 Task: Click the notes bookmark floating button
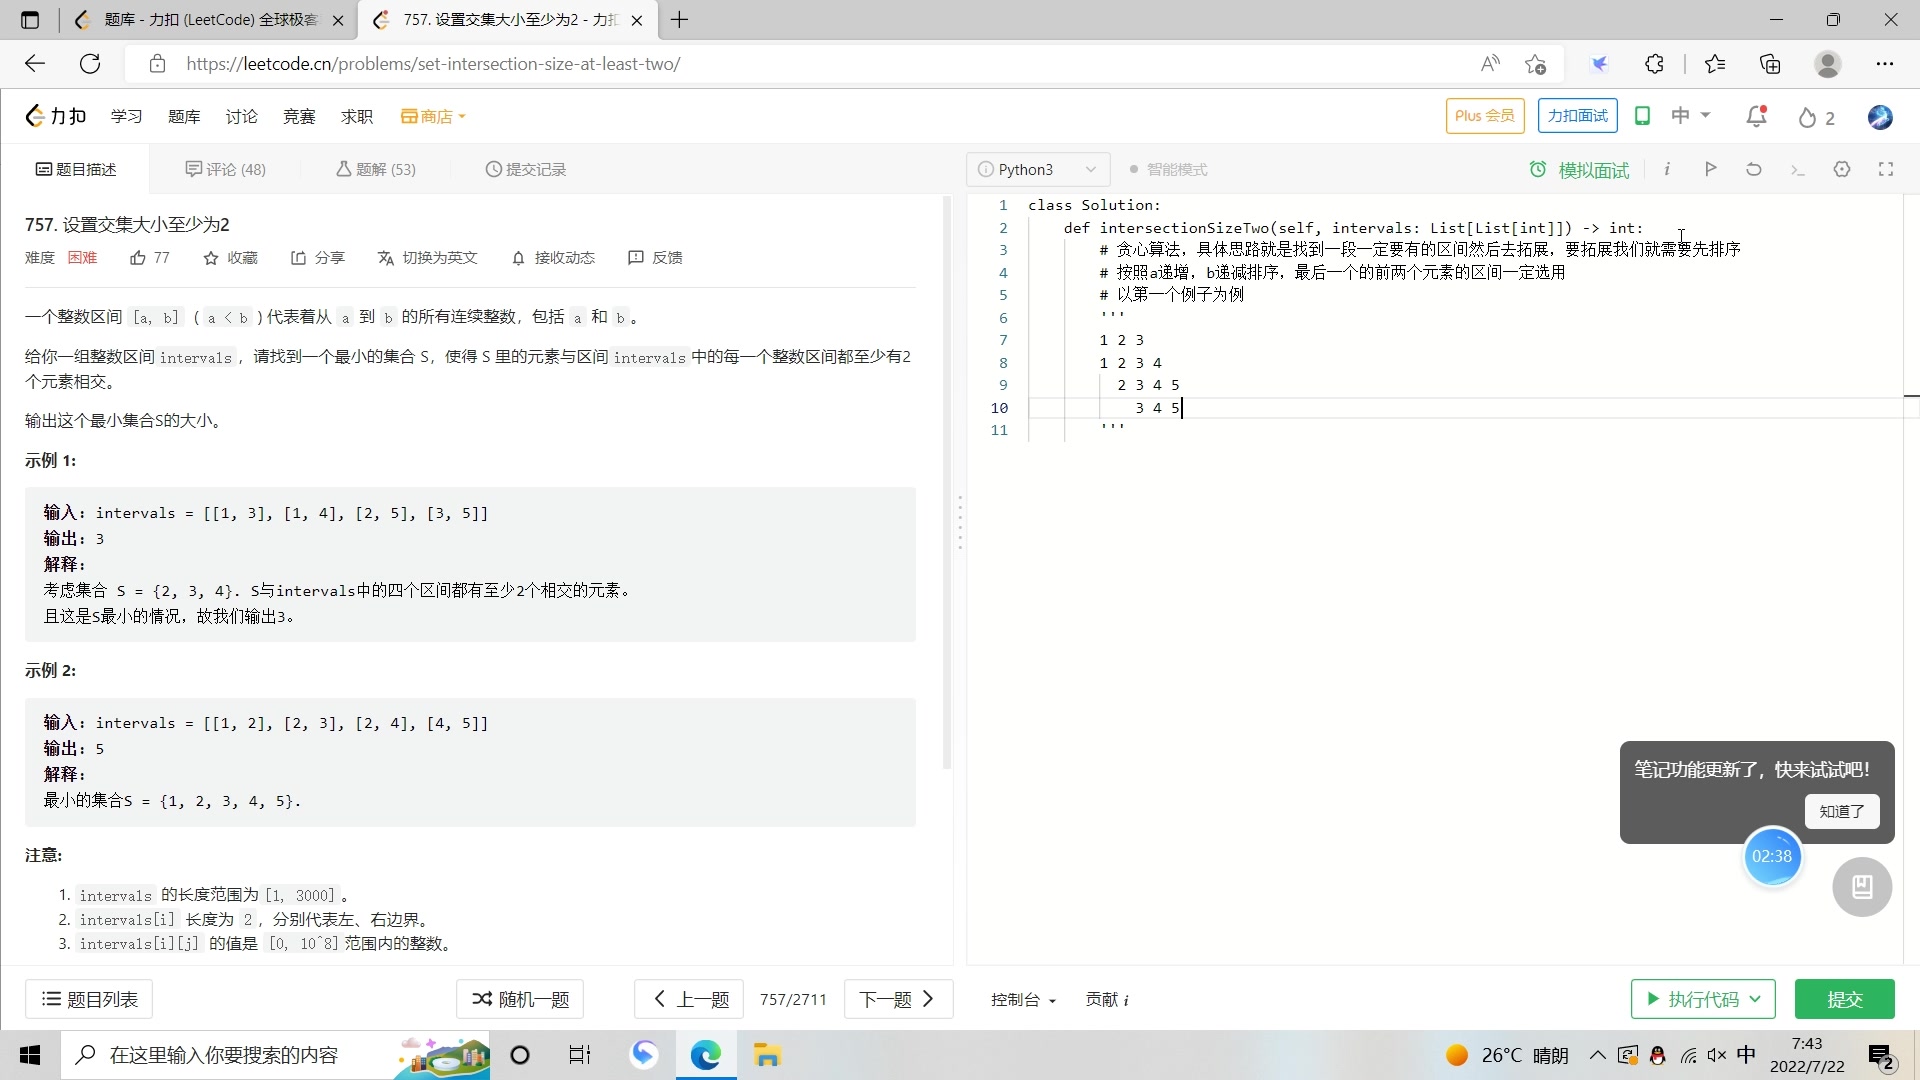[1862, 887]
